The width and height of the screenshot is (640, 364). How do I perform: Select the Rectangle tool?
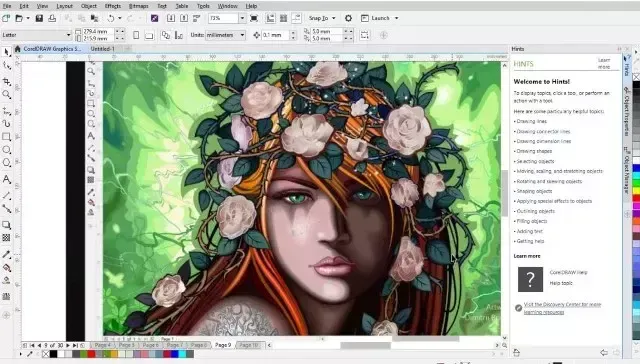coord(7,137)
